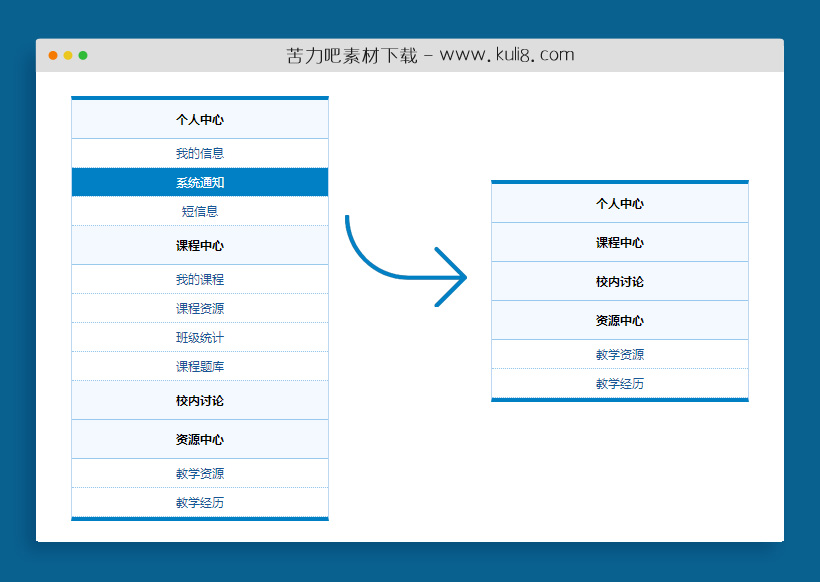Select 教学经历 in the left menu
820x582 pixels.
200,502
